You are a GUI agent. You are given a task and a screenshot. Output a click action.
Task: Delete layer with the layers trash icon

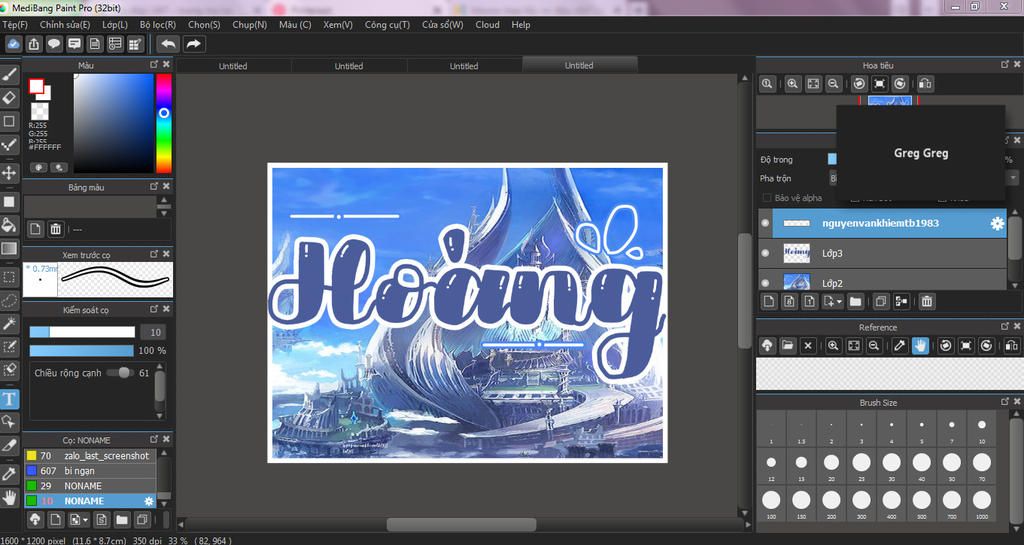click(x=927, y=301)
